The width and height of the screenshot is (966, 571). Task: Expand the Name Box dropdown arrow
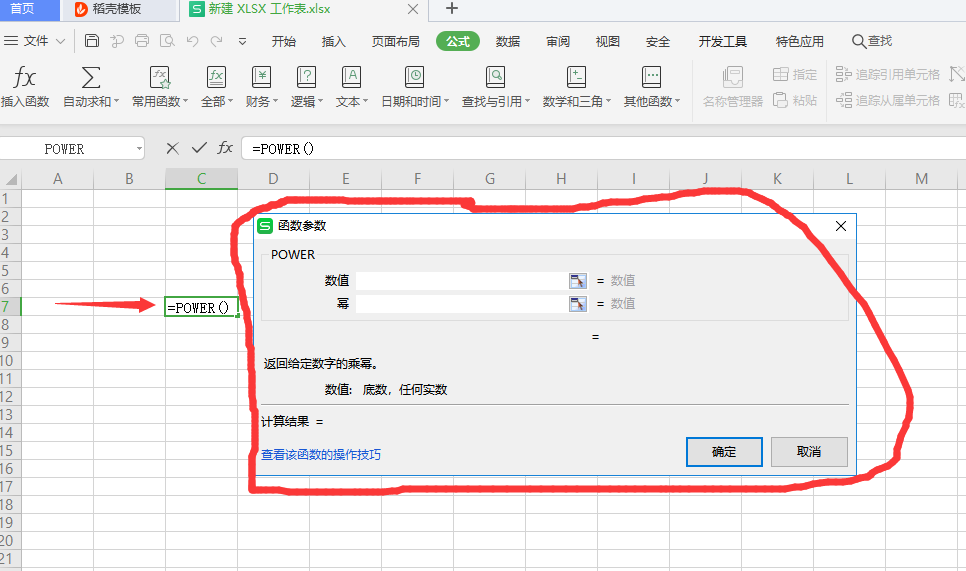139,148
